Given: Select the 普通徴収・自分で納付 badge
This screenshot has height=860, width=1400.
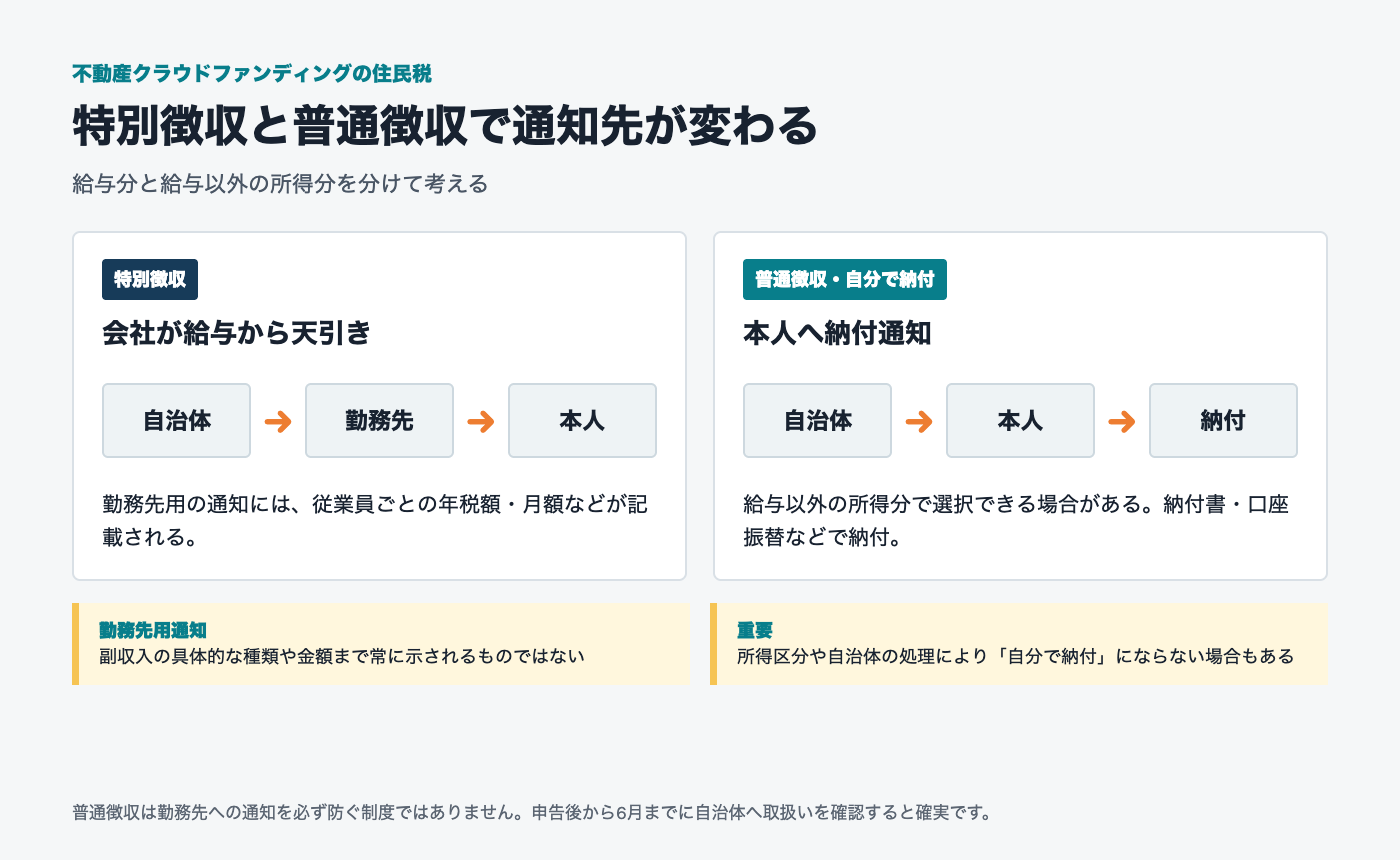Looking at the screenshot, I should coord(845,279).
